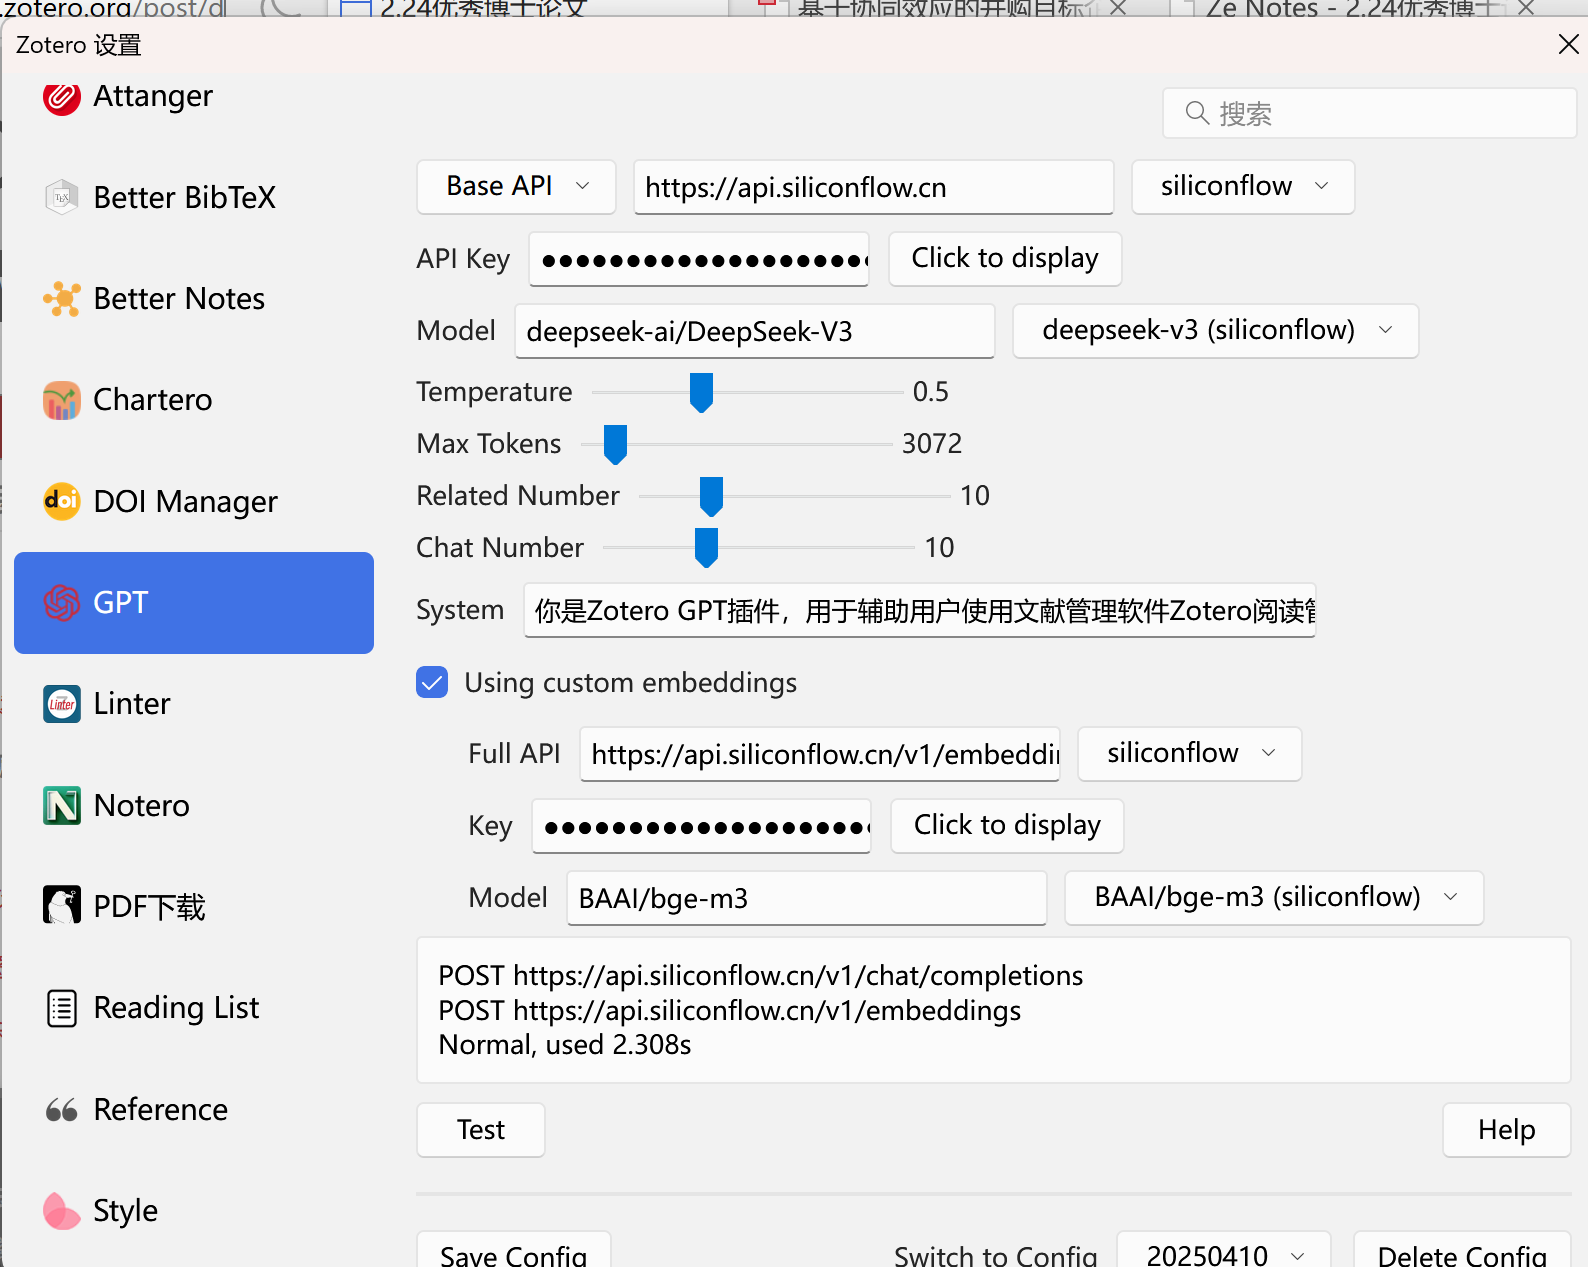
Task: Open the Reading List pane
Action: (x=194, y=1008)
